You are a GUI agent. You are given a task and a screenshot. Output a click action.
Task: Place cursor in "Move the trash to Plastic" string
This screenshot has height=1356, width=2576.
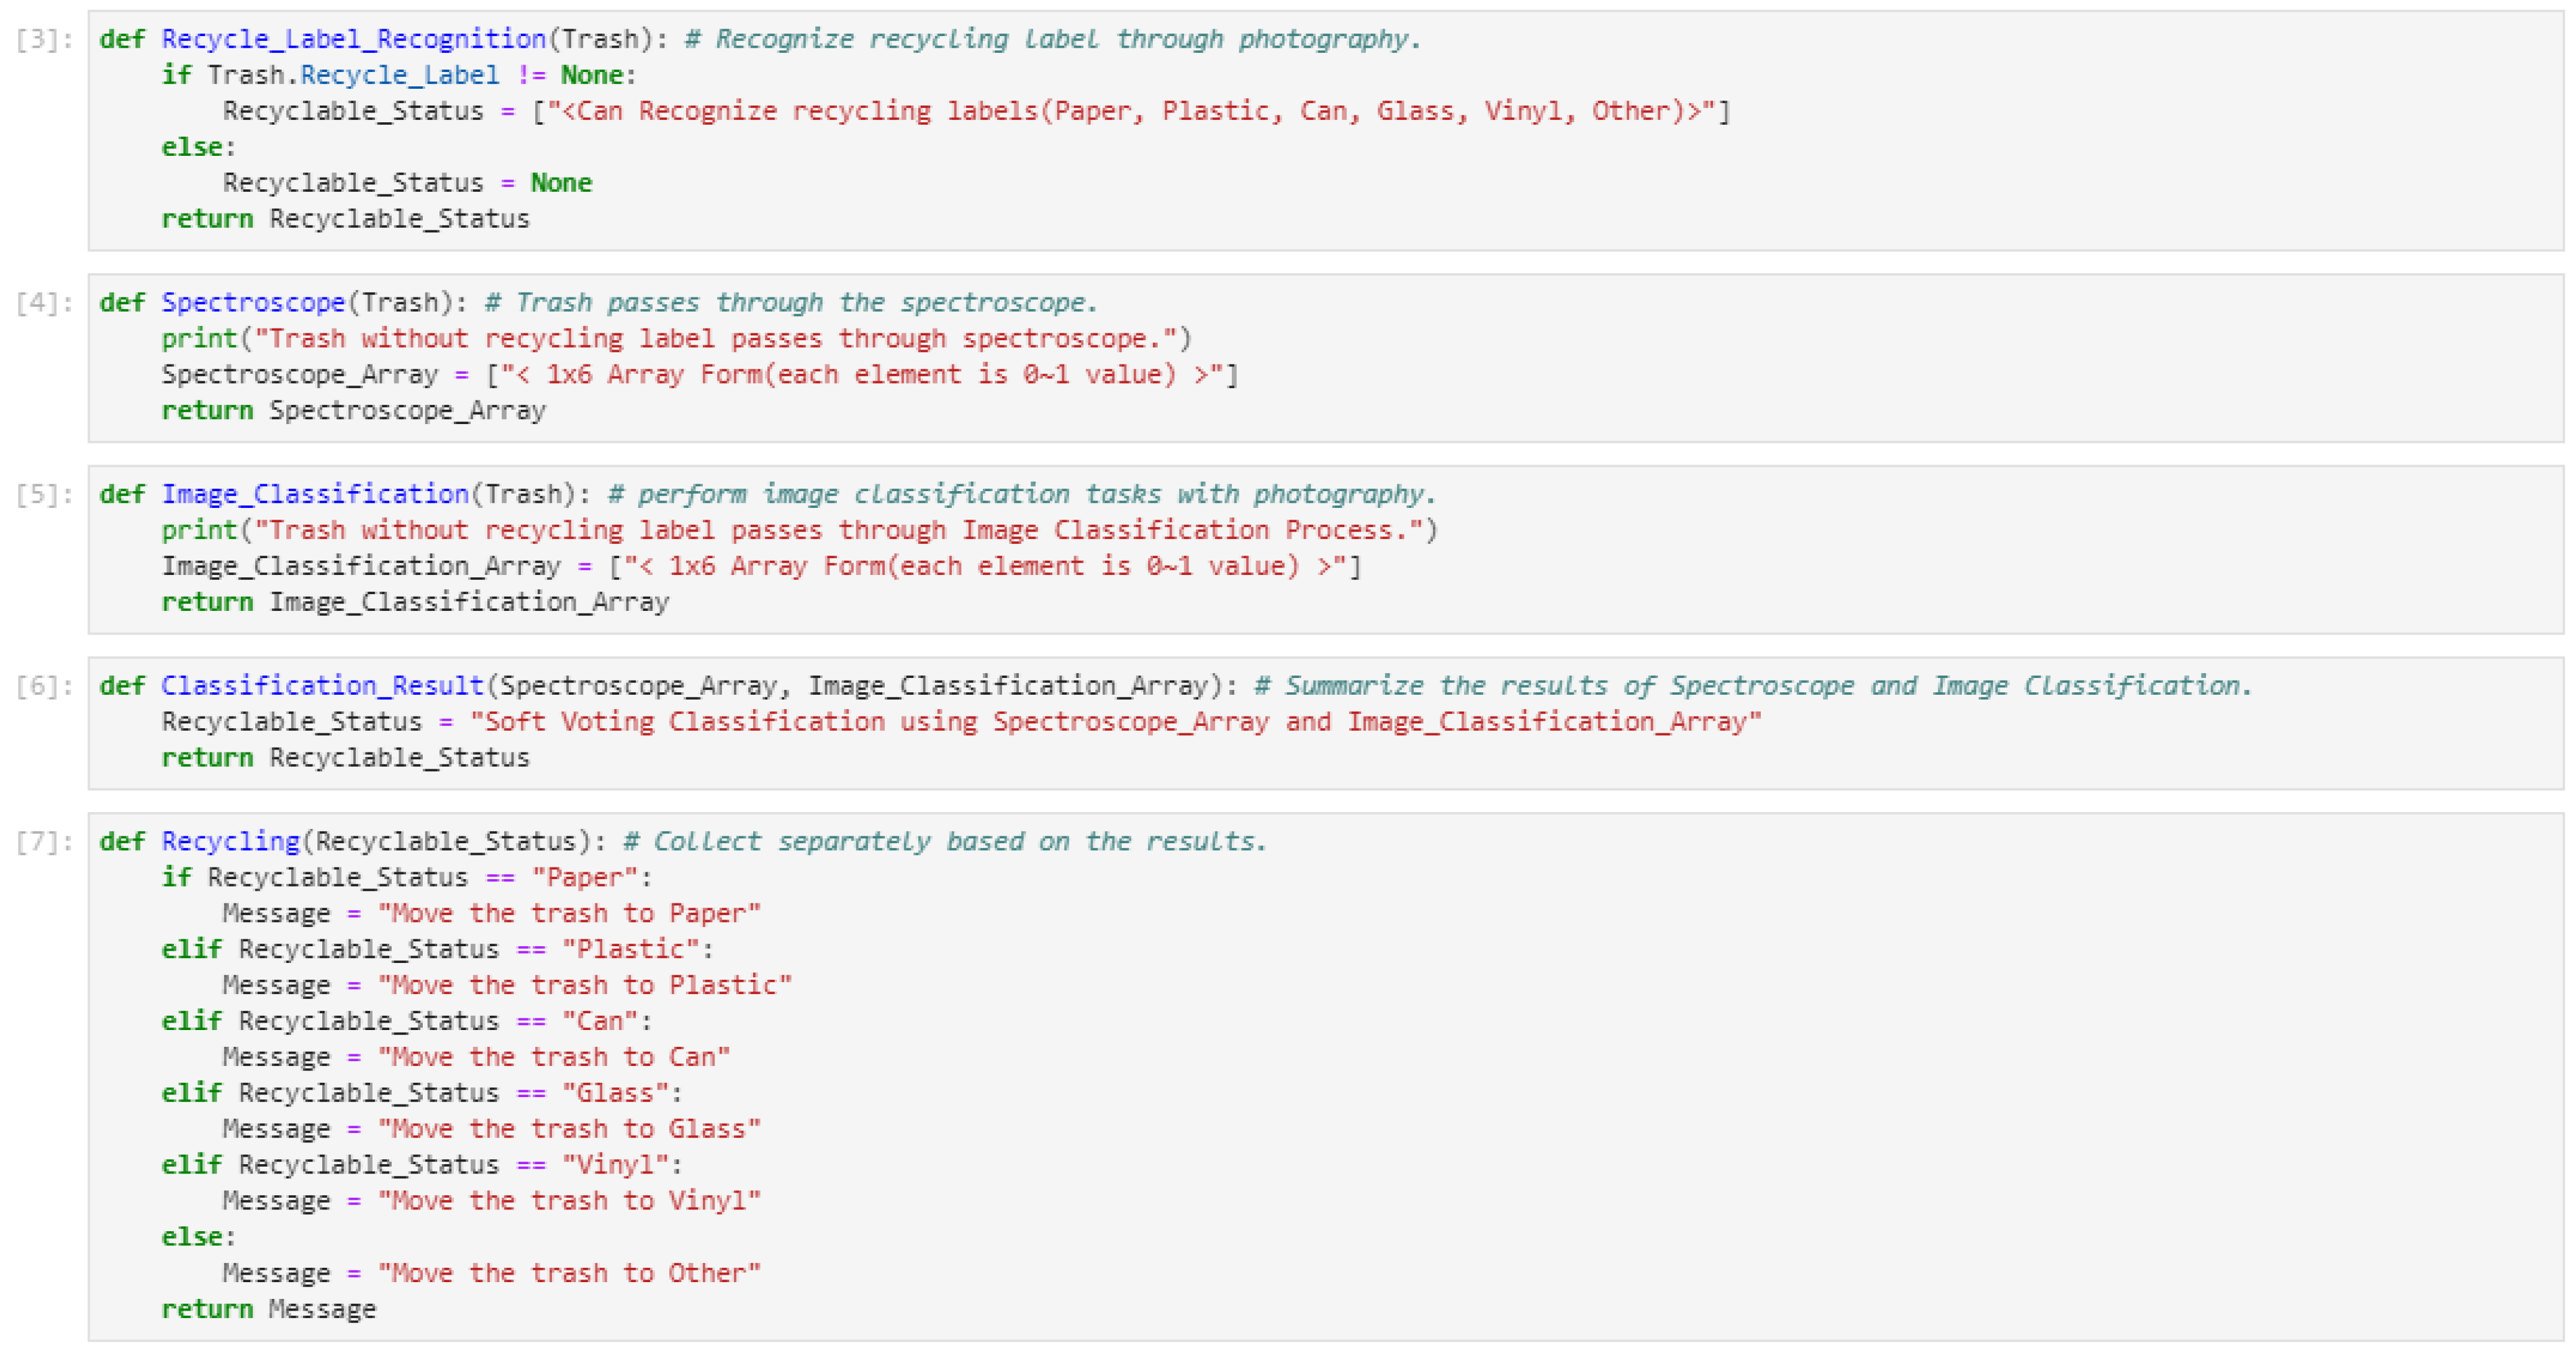point(584,986)
